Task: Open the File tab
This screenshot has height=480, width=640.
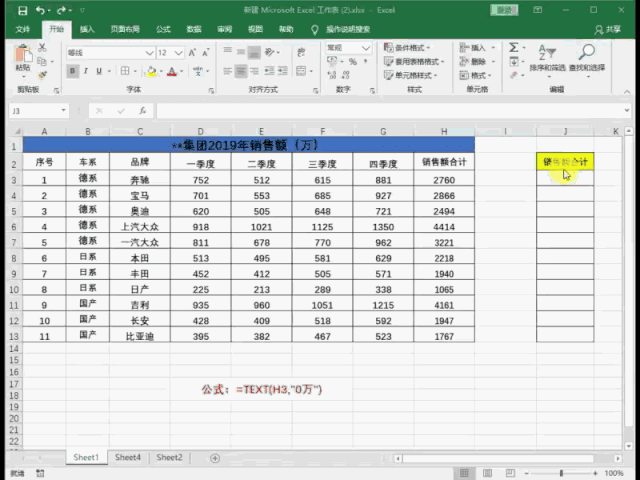Action: pos(23,29)
